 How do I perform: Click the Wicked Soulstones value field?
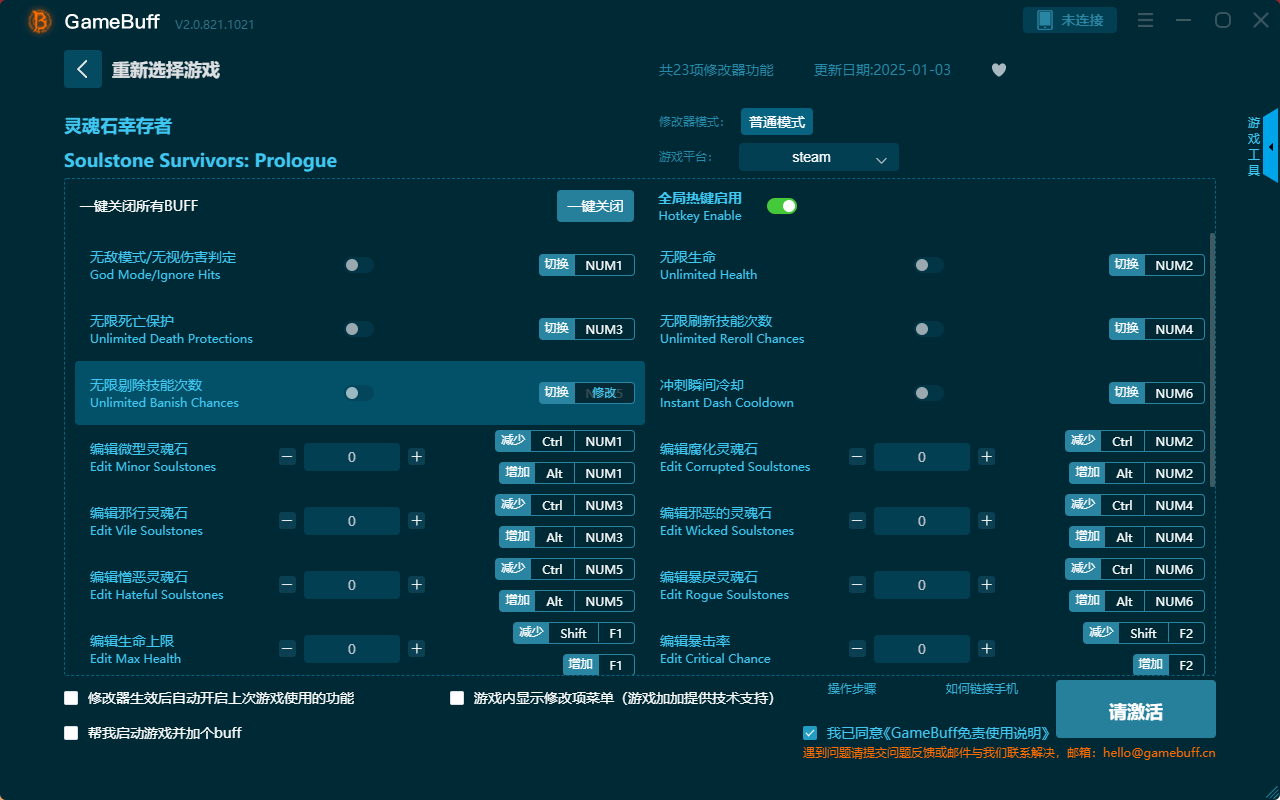click(x=922, y=521)
